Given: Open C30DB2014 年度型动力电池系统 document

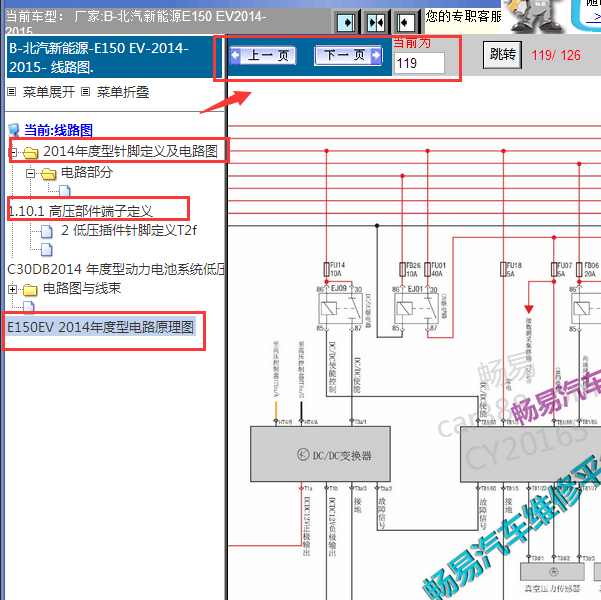Looking at the screenshot, I should click(116, 269).
